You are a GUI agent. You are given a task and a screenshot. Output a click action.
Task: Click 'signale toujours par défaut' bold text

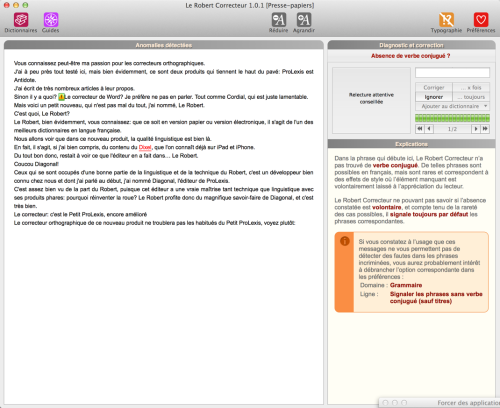pyautogui.click(x=429, y=214)
